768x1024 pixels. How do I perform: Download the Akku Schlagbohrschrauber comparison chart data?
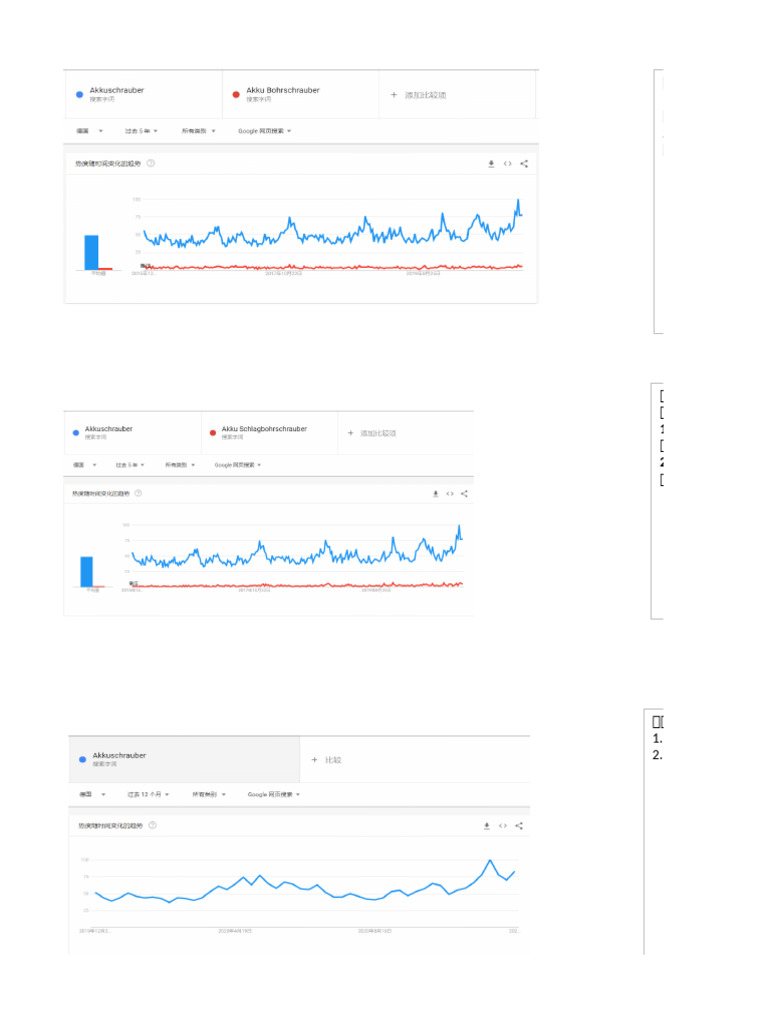(435, 493)
